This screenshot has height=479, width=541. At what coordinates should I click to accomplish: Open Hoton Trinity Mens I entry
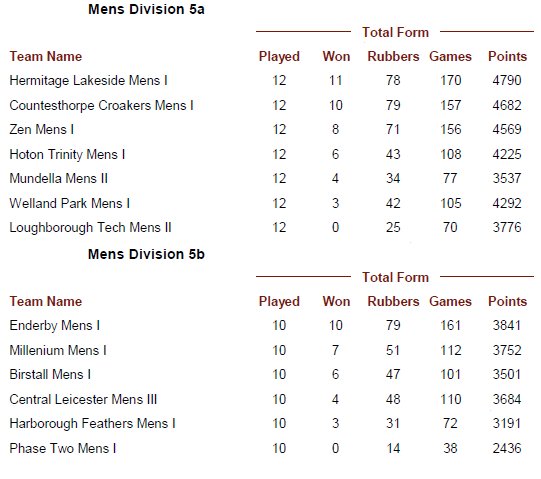point(67,155)
